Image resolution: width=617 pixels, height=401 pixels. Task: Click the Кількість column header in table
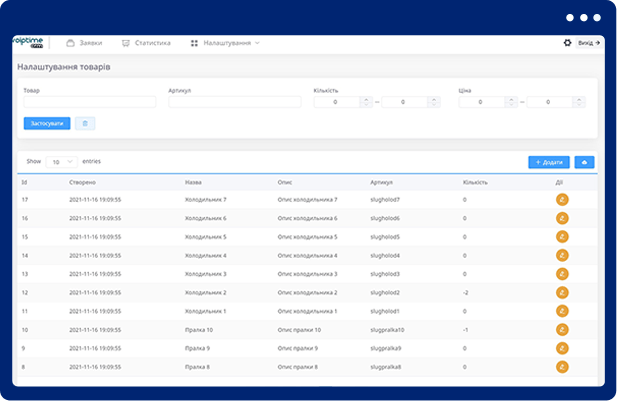[475, 182]
